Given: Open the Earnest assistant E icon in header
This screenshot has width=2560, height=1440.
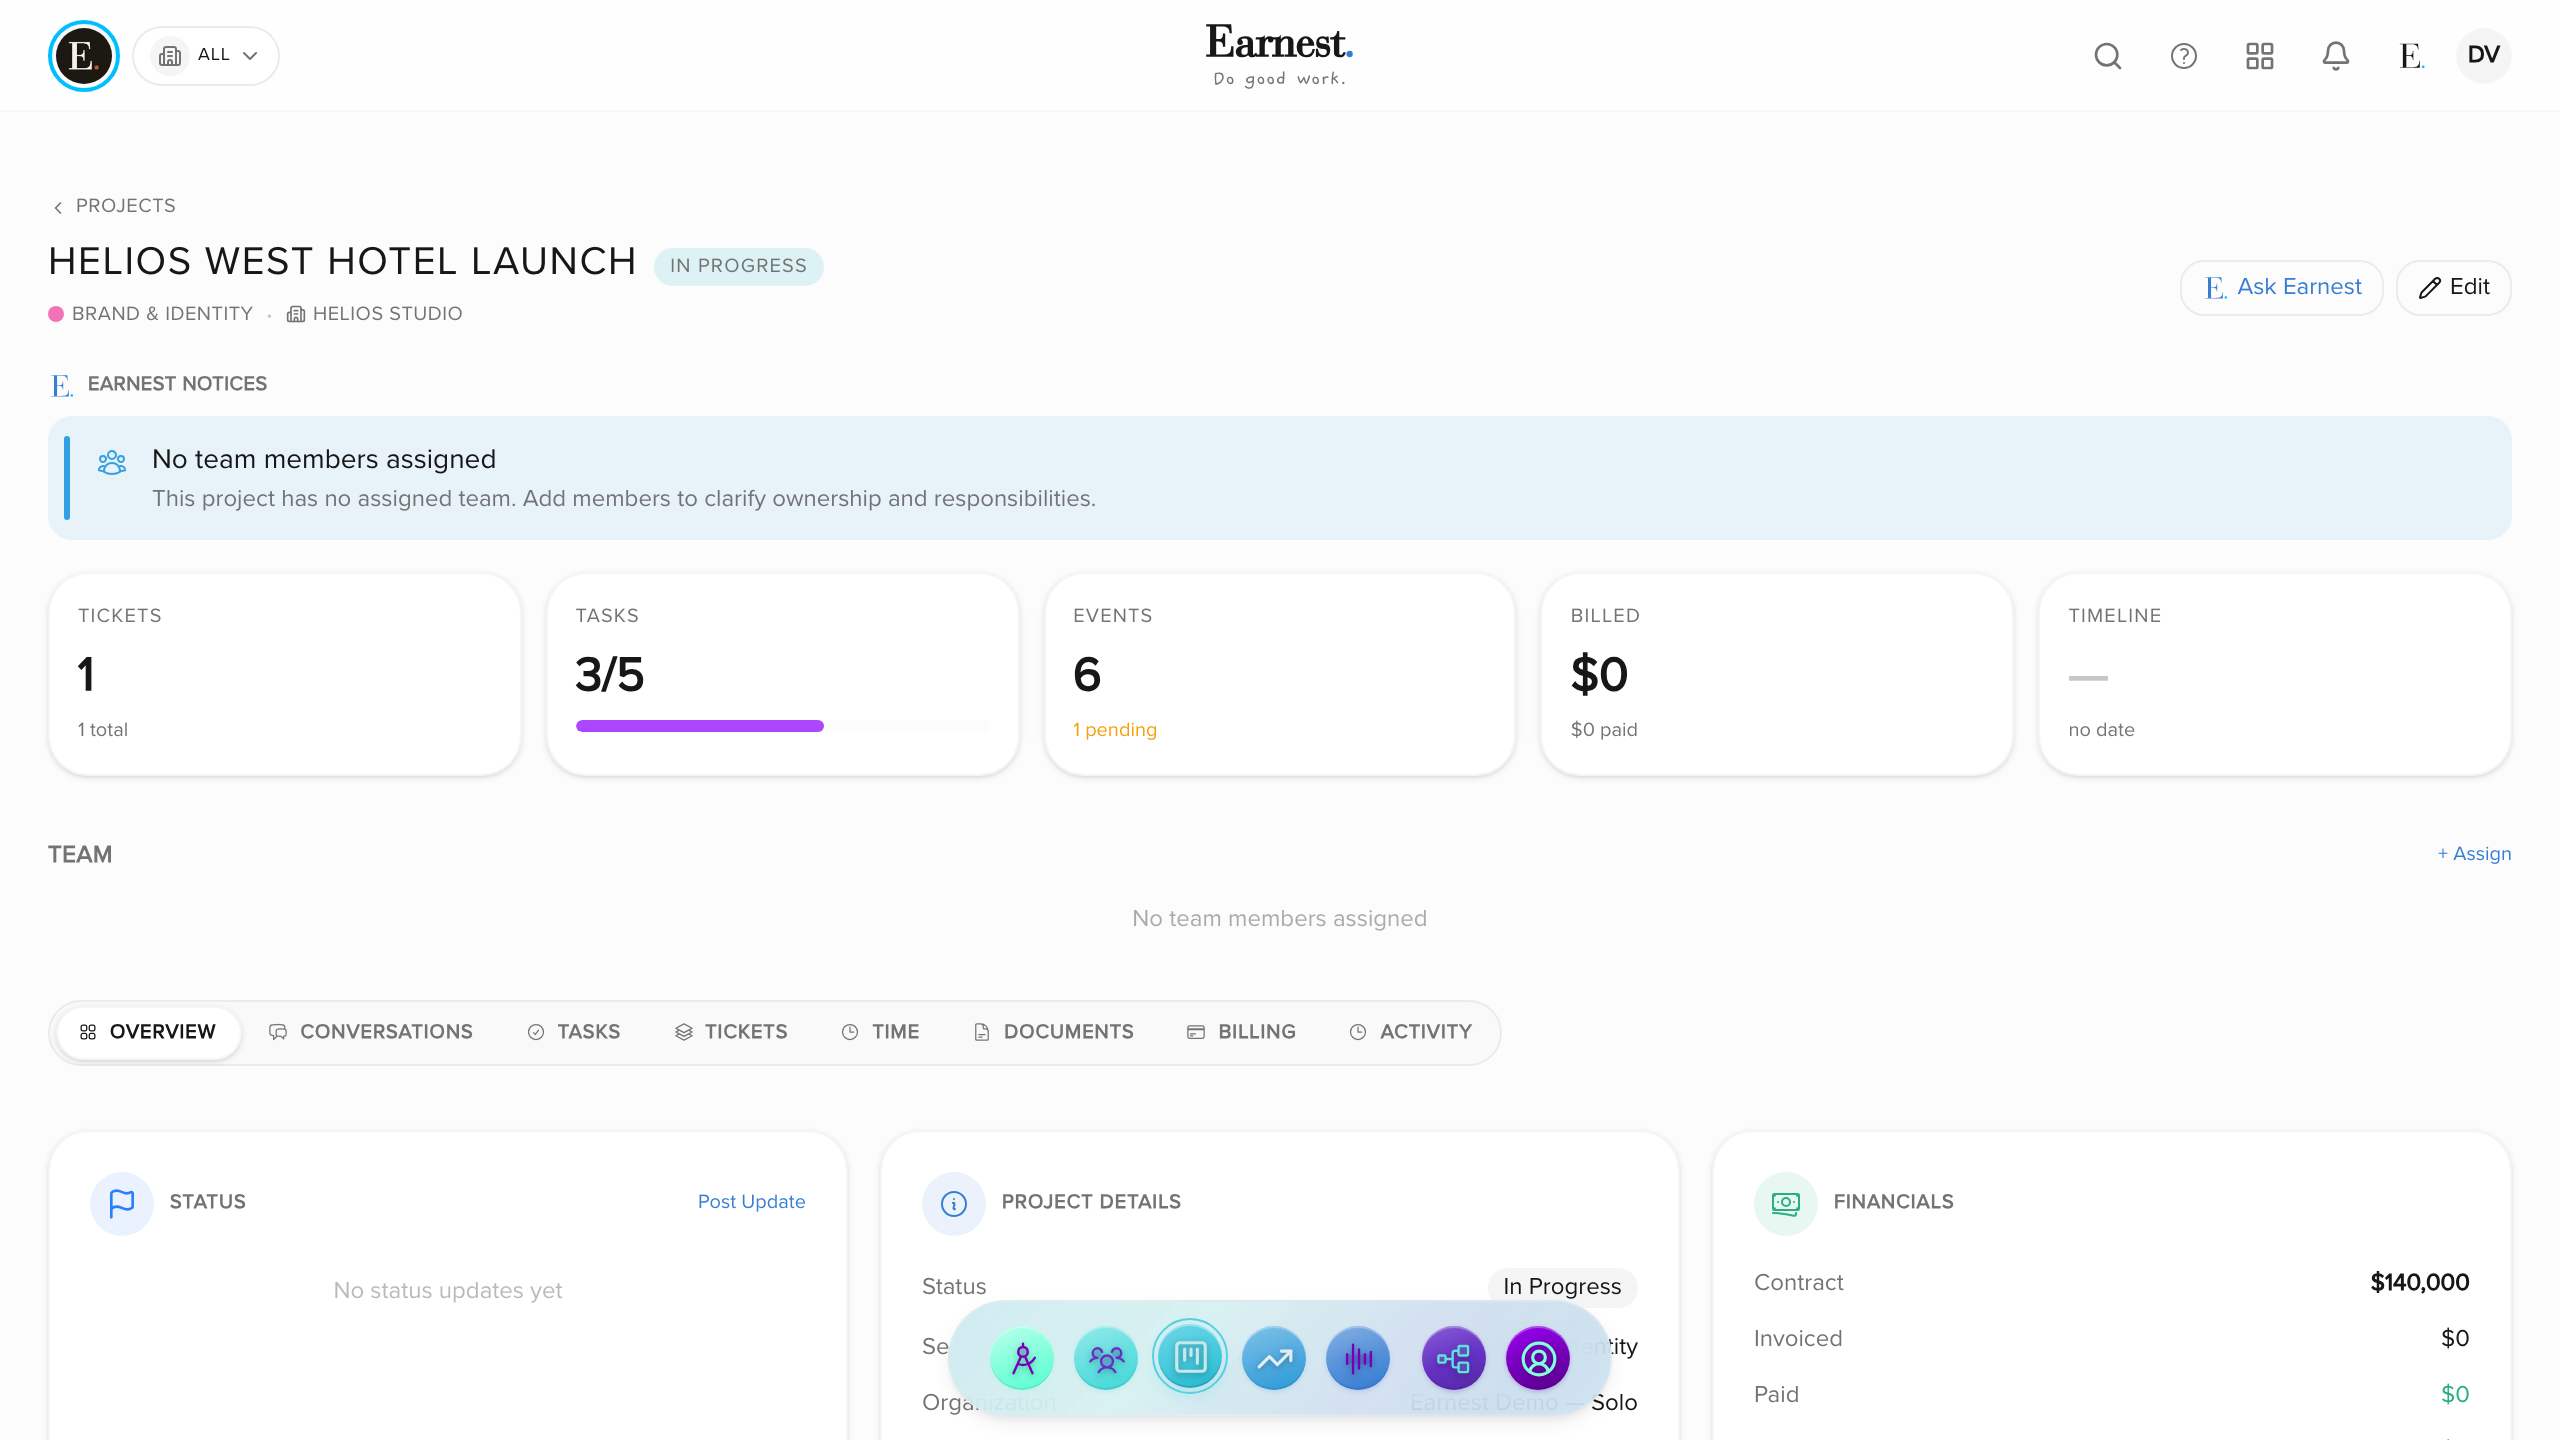Looking at the screenshot, I should point(2411,56).
